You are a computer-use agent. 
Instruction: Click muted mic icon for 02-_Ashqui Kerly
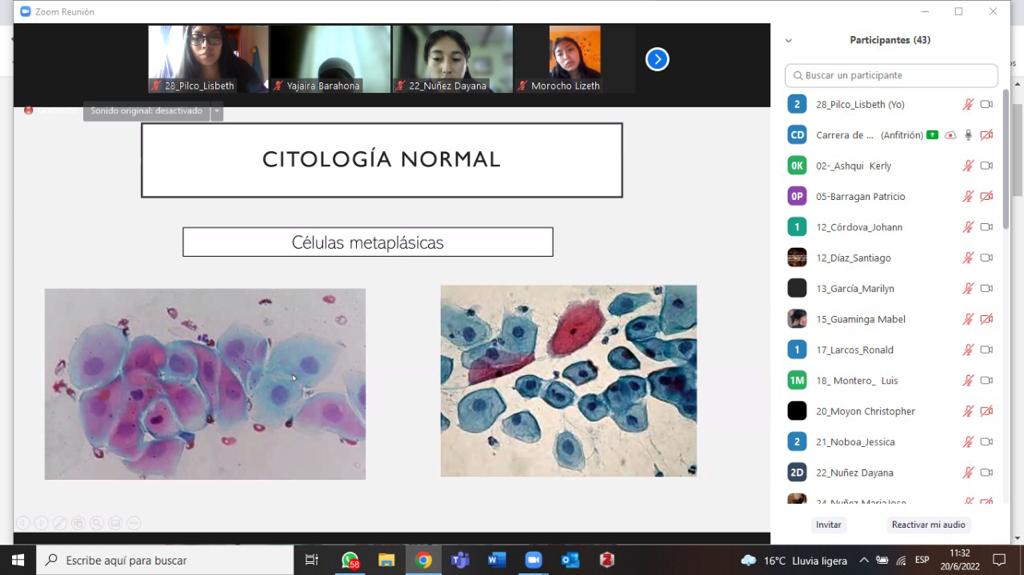(x=968, y=165)
